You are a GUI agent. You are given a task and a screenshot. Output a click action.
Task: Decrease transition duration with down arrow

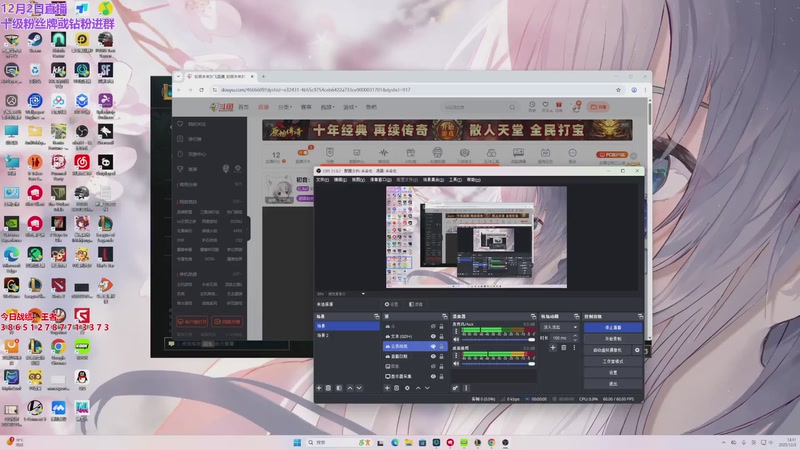[x=576, y=340]
